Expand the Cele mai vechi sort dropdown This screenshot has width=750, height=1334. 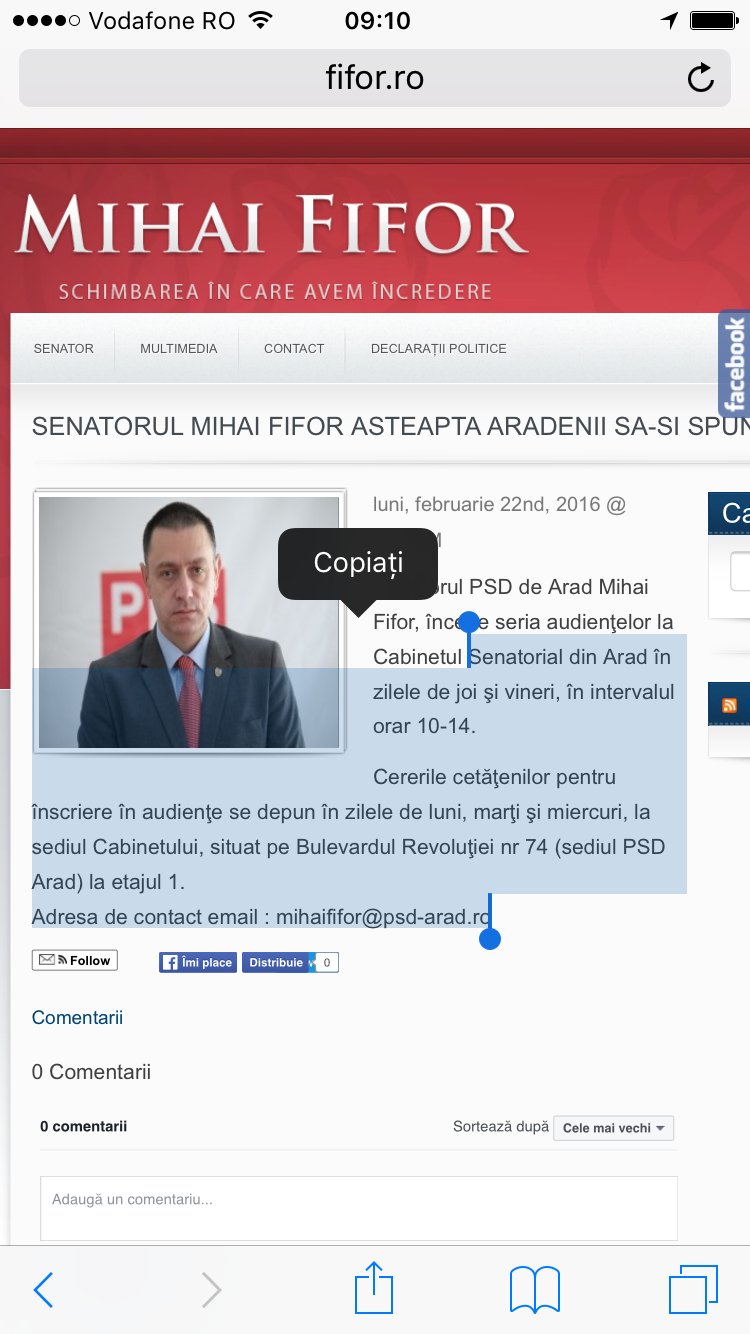[613, 1128]
